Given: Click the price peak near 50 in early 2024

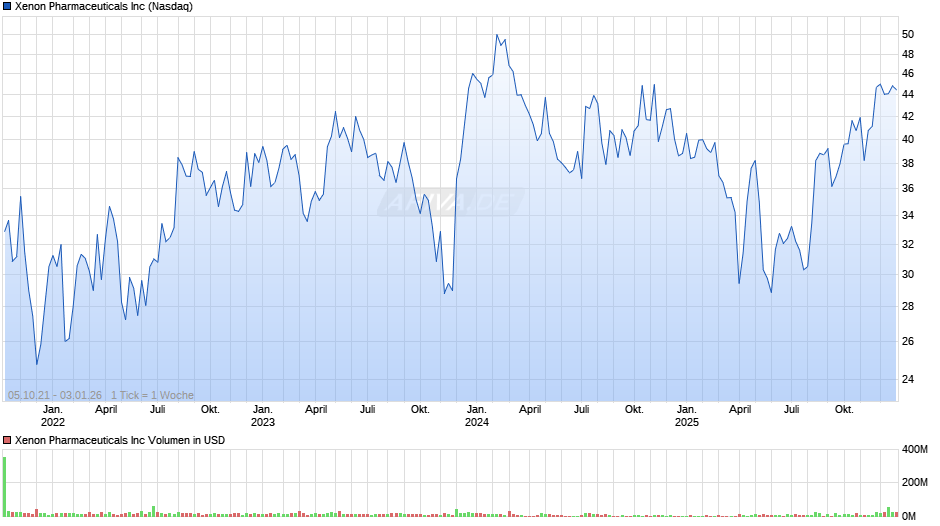Looking at the screenshot, I should click(497, 35).
